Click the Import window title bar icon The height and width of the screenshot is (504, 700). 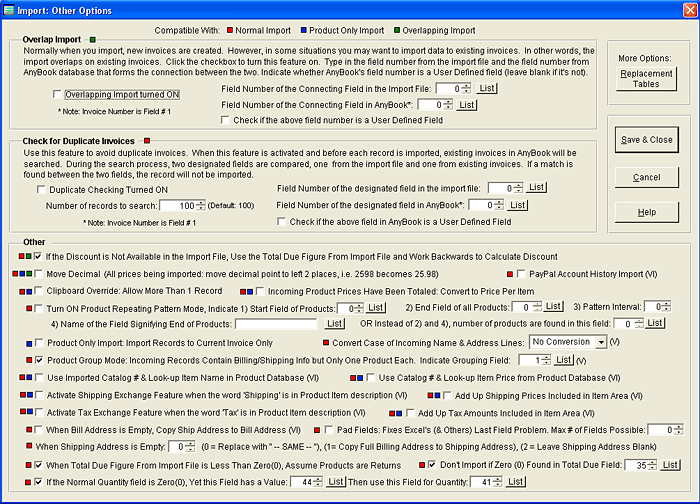coord(11,10)
